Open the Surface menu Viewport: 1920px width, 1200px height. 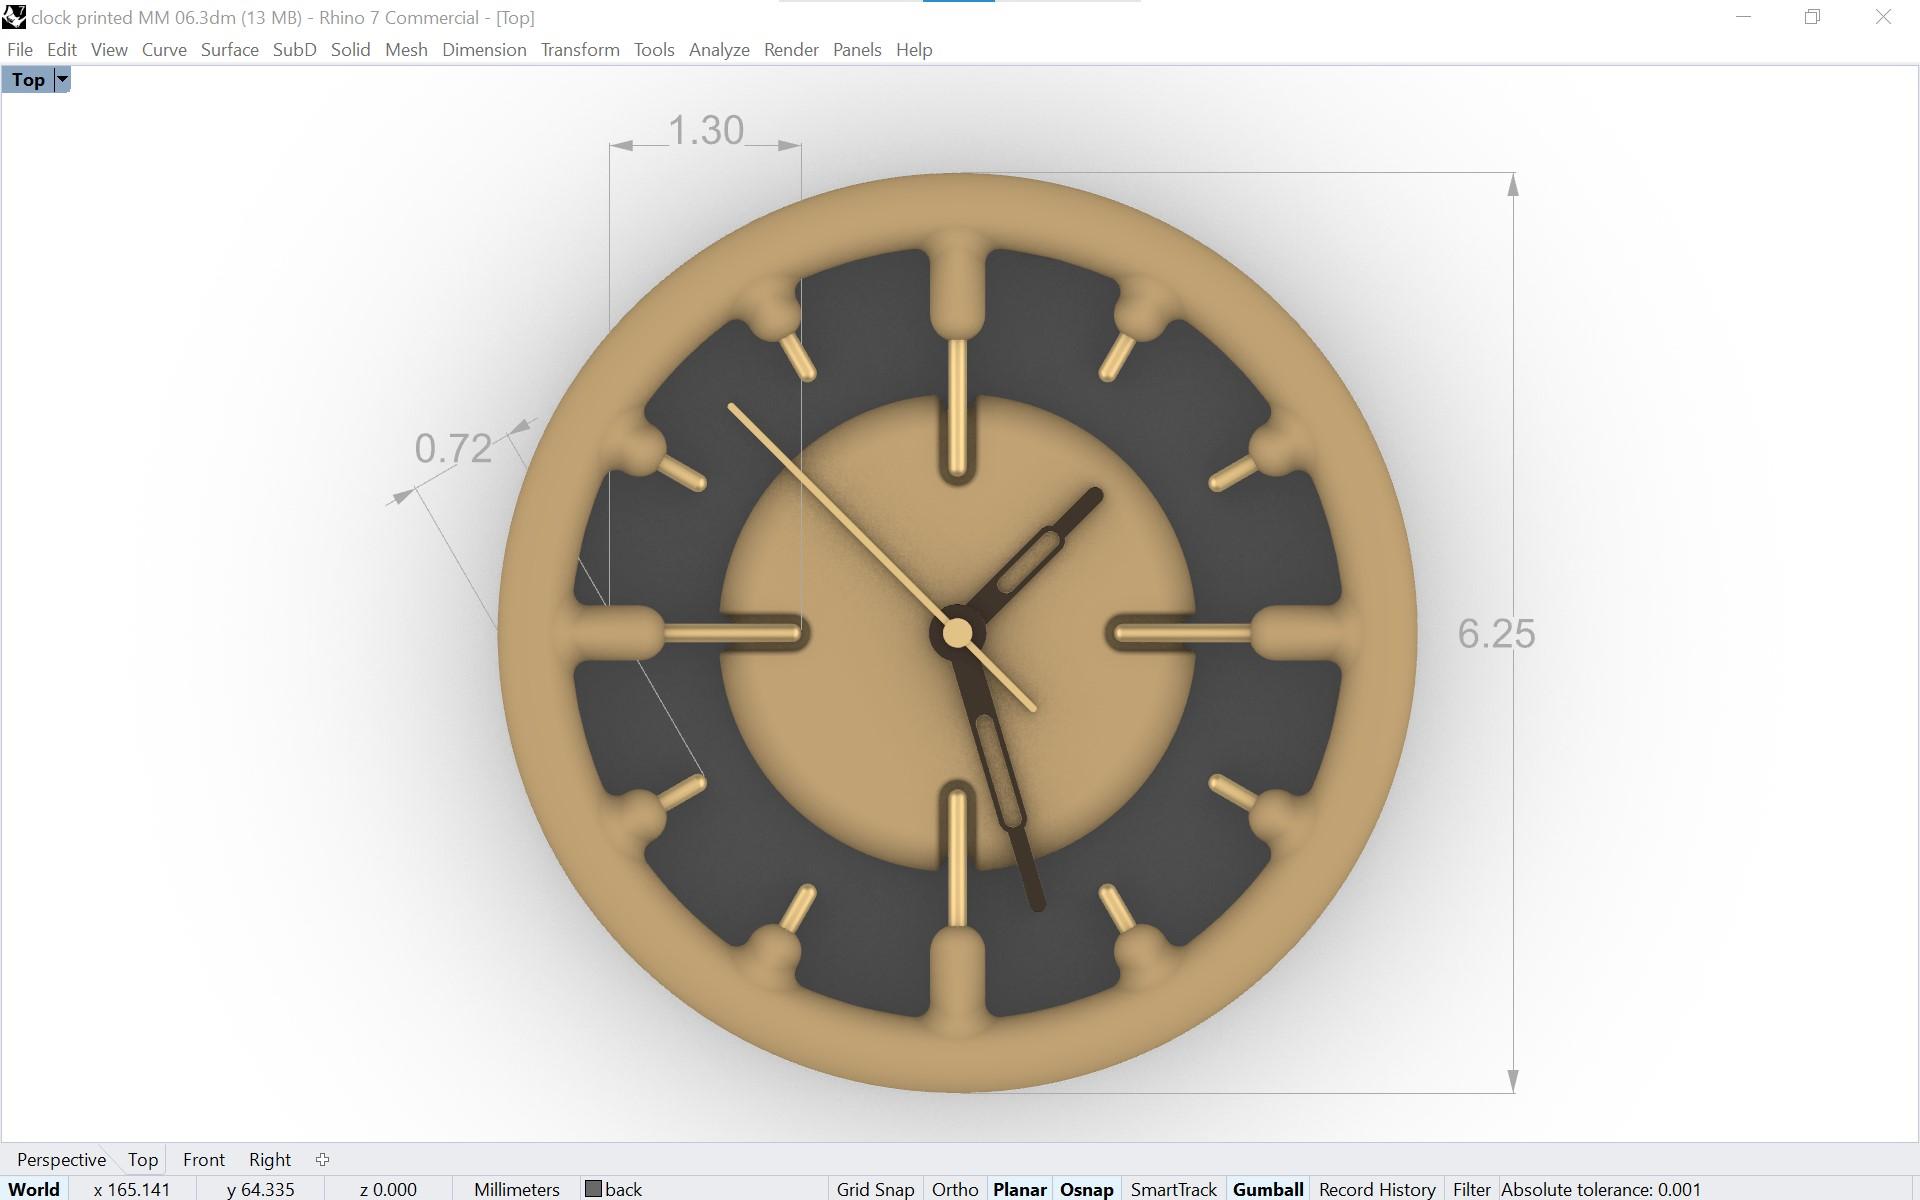tap(229, 50)
